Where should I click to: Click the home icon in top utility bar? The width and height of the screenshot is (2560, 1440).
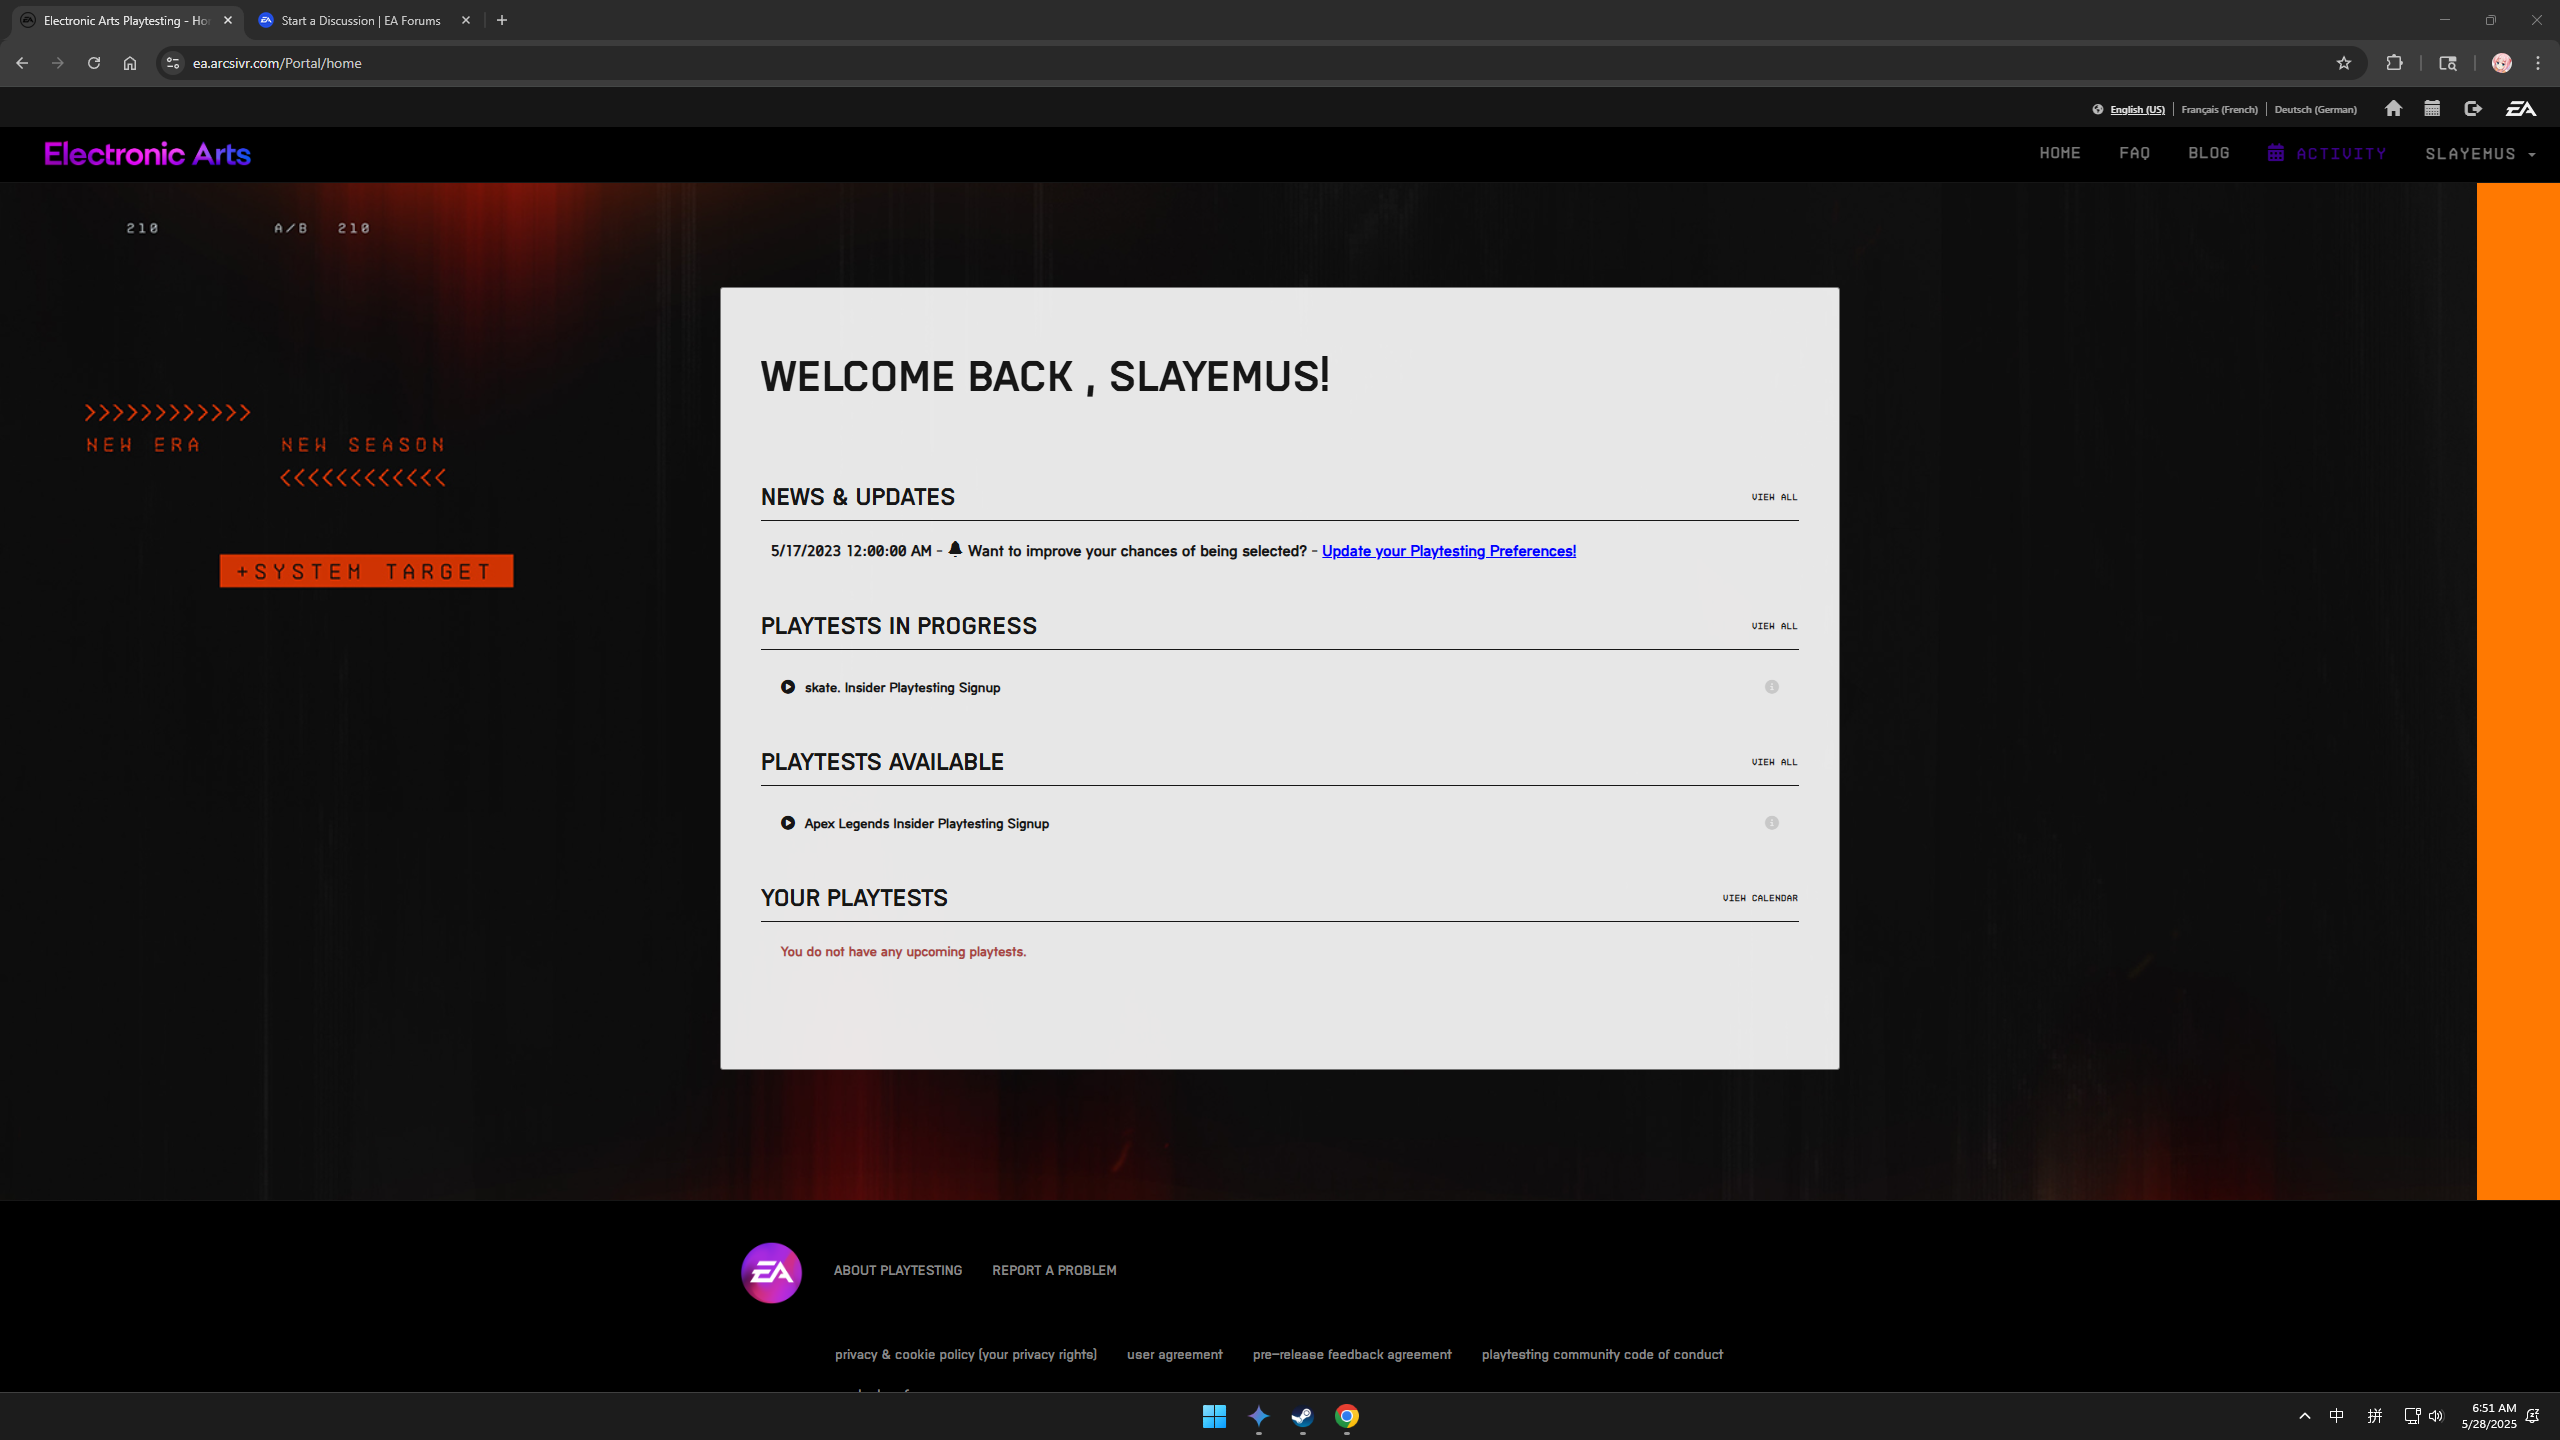2393,109
